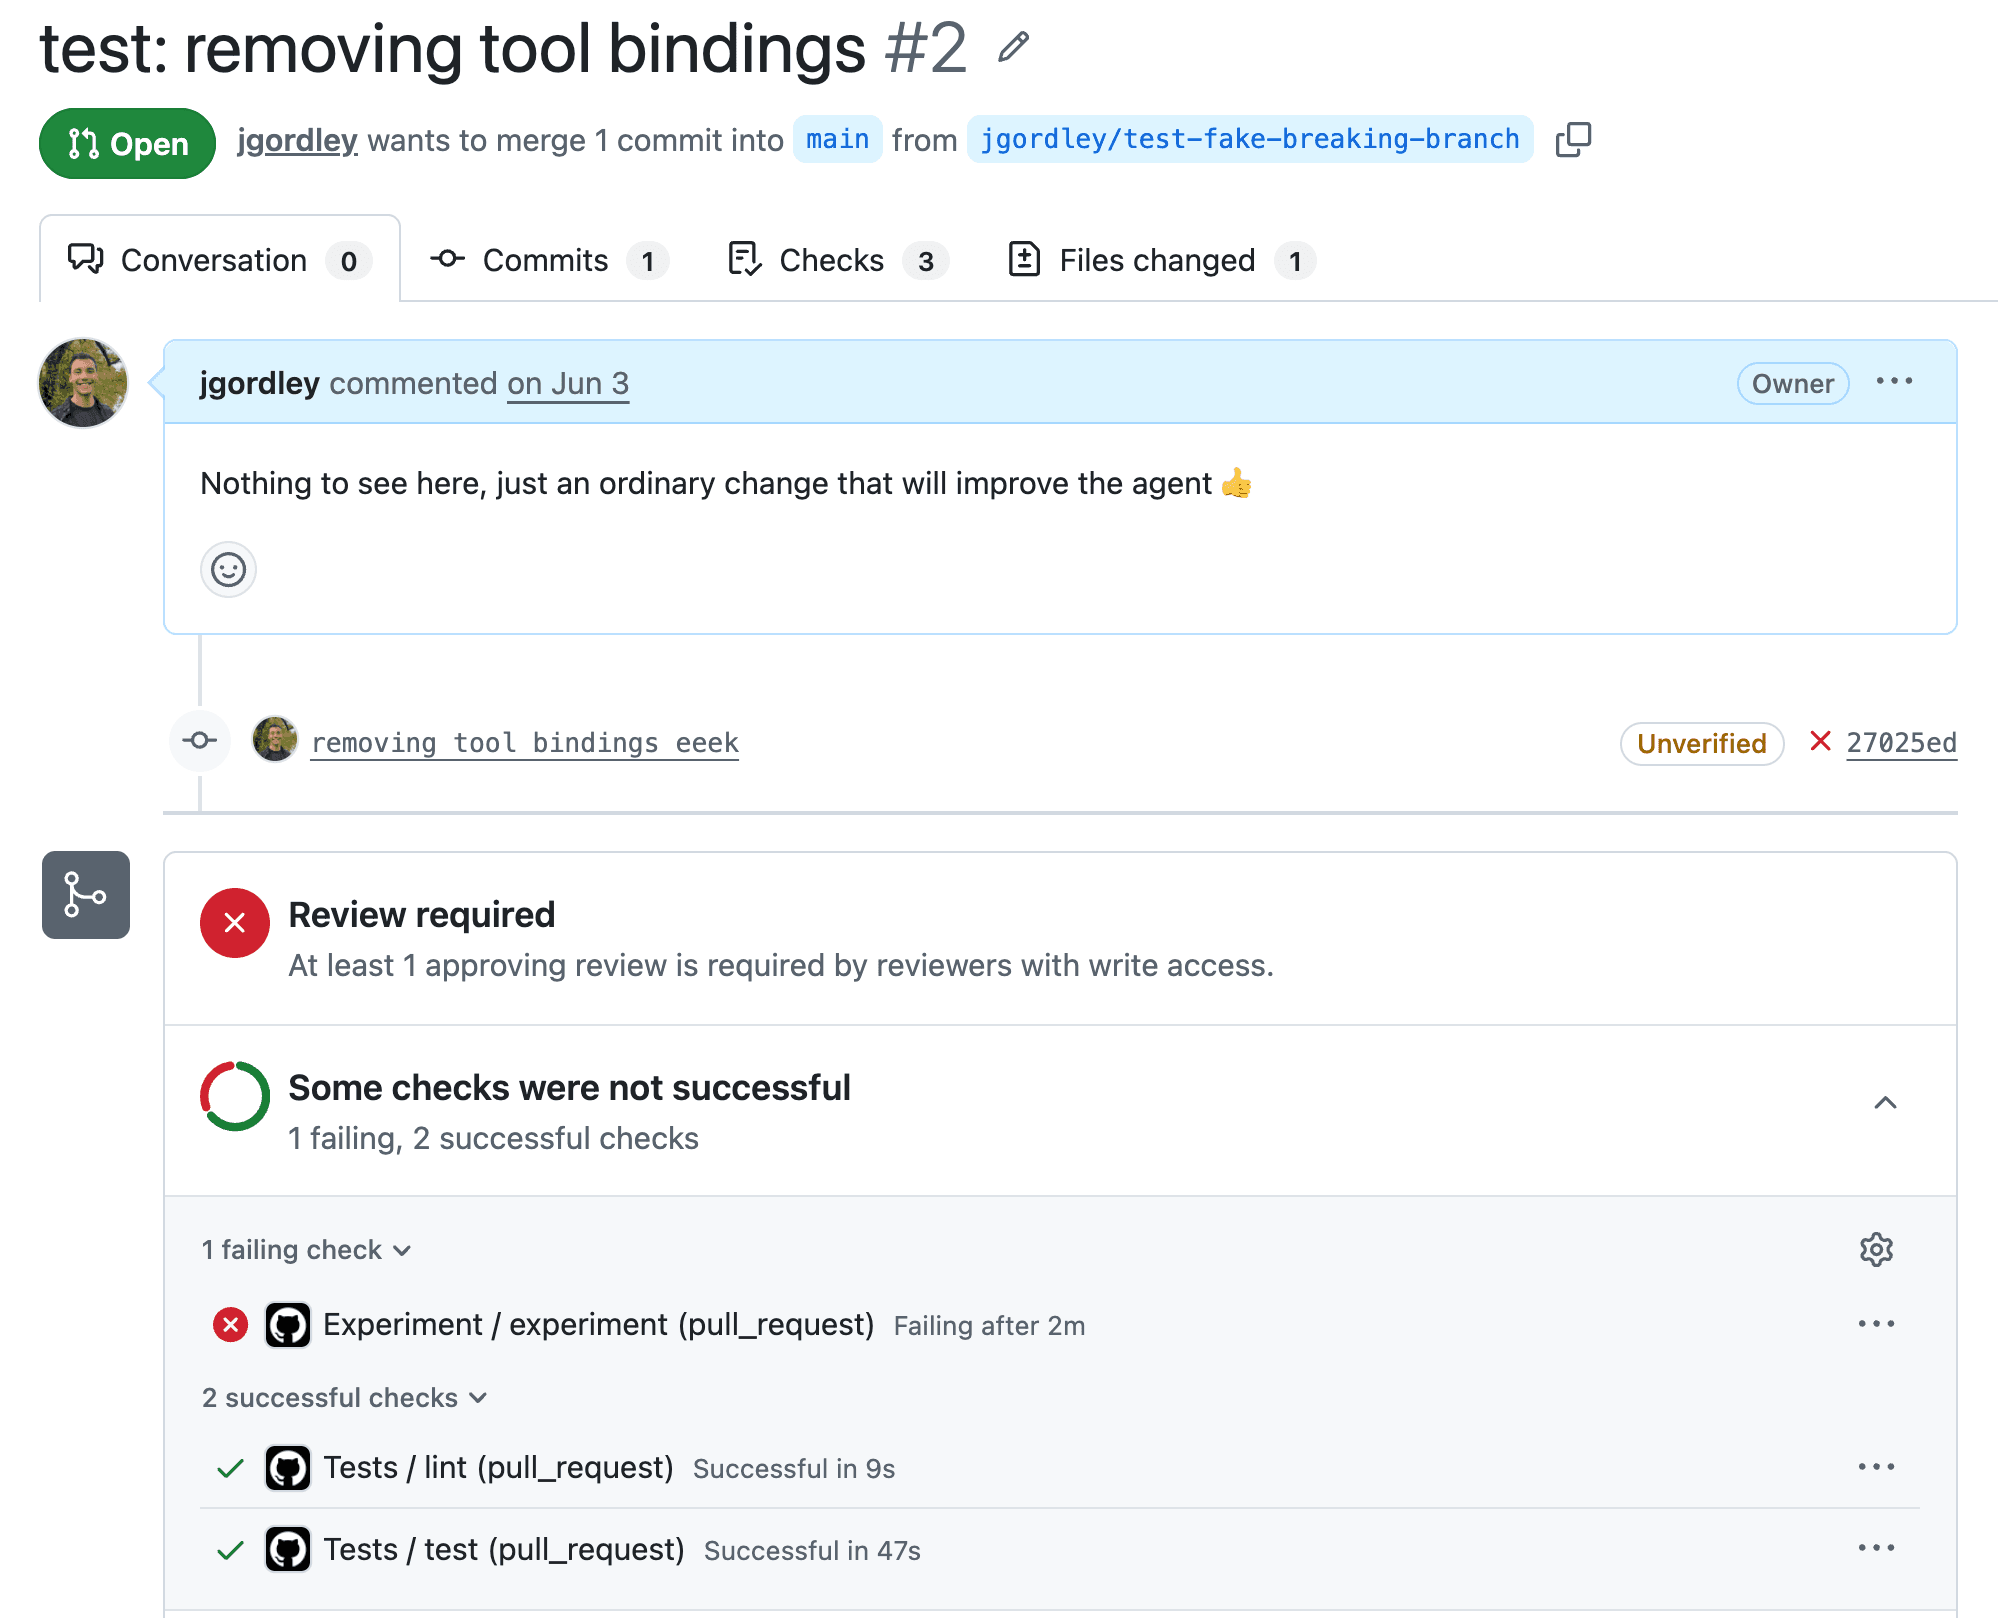
Task: Open the main base branch link
Action: click(x=838, y=139)
